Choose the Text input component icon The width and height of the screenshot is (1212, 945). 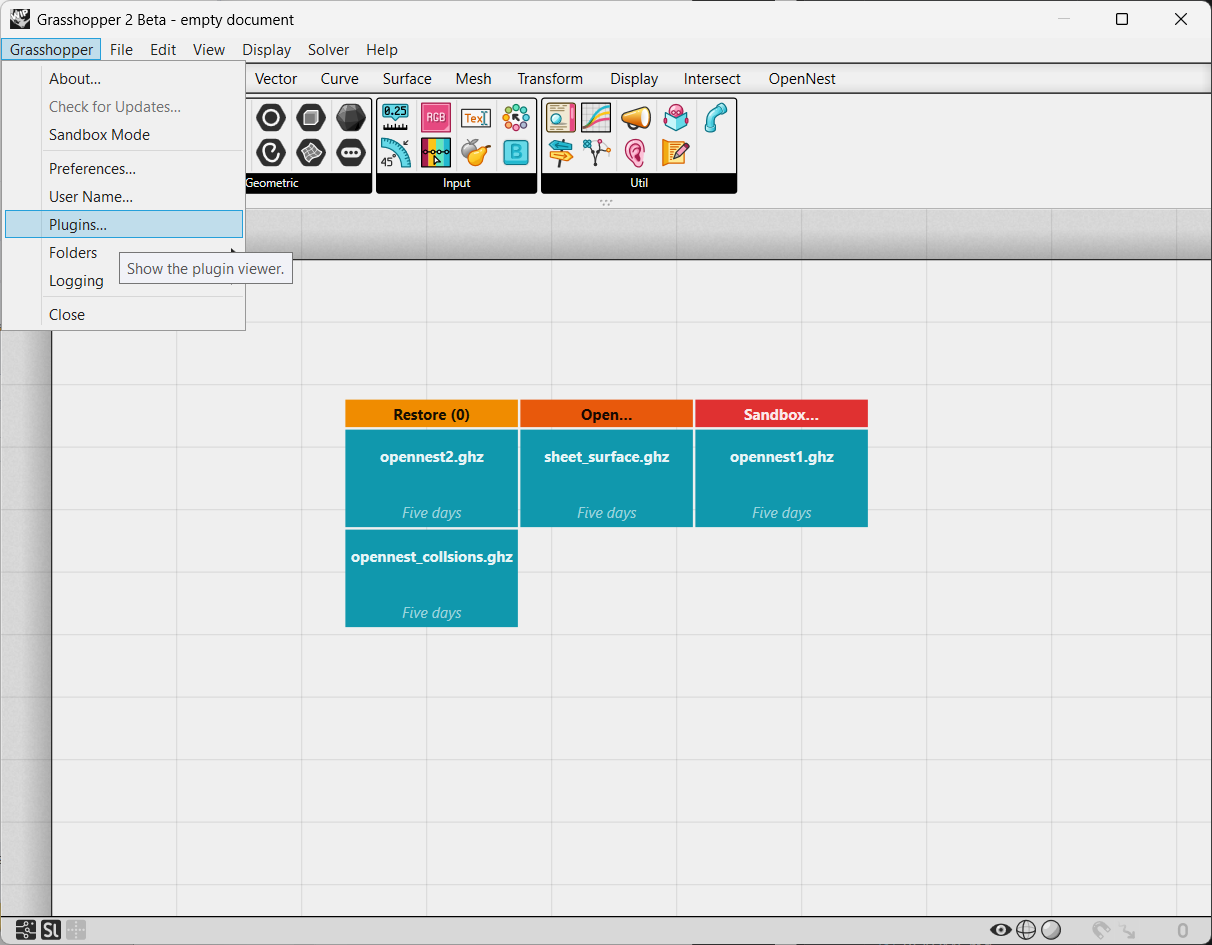475,118
